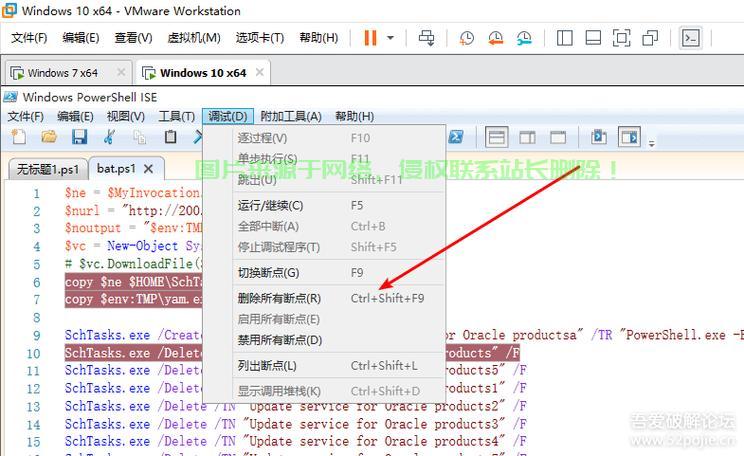Show script pane maximized layout icon

coord(558,138)
